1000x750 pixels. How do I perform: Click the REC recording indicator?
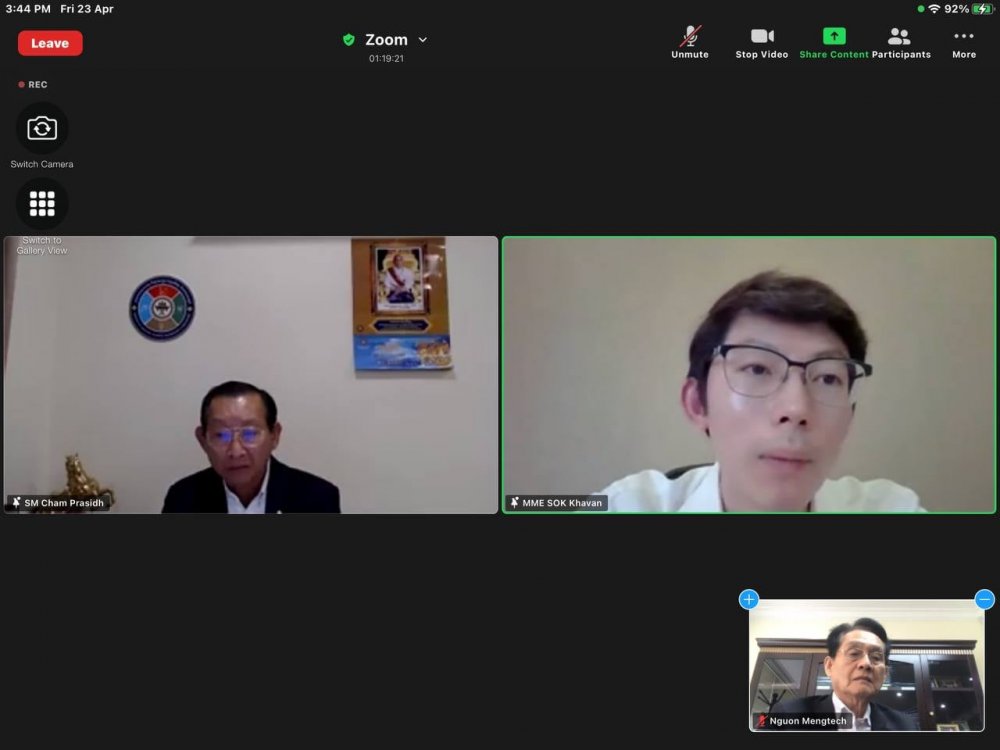(x=33, y=85)
